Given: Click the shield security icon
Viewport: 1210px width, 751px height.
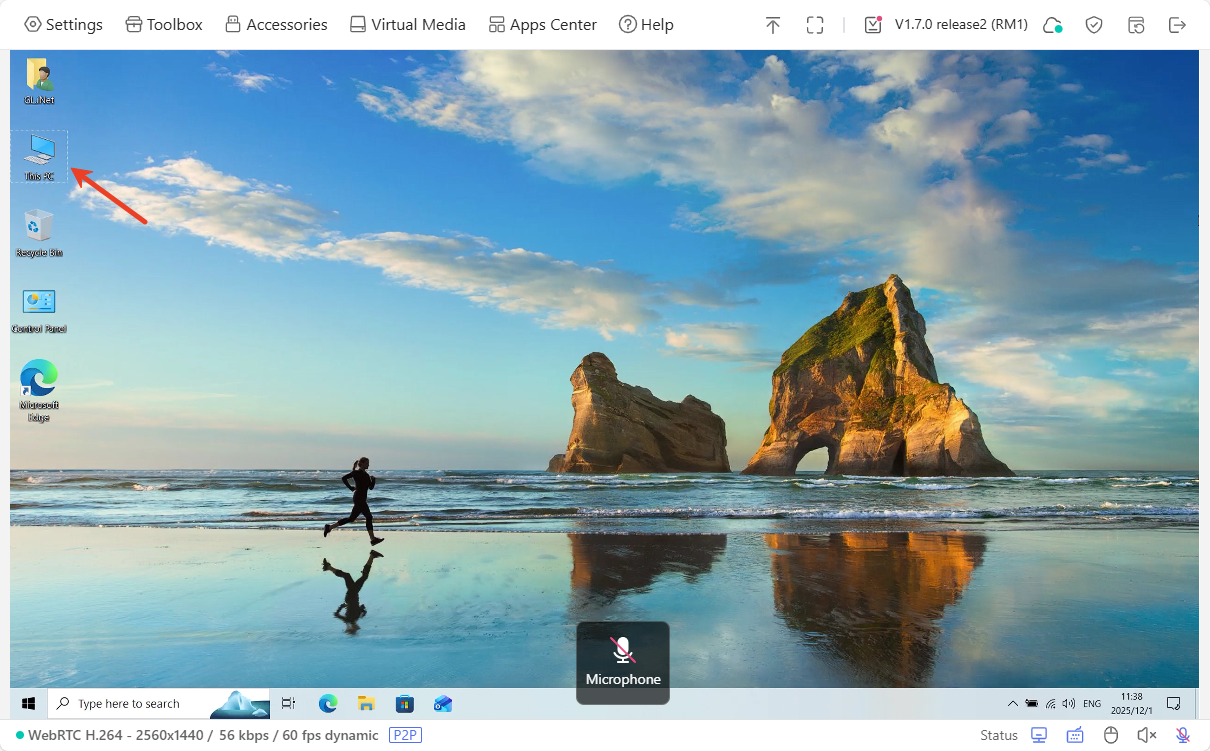Looking at the screenshot, I should [1094, 25].
